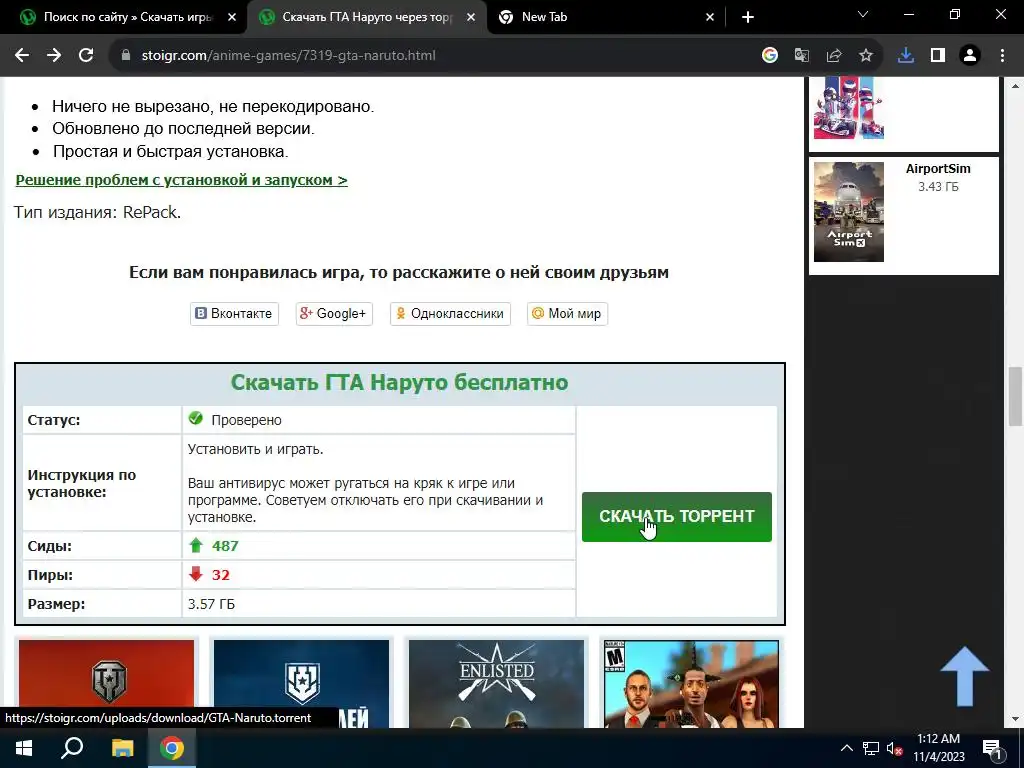The width and height of the screenshot is (1024, 768).
Task: Open the AirportSim game thumbnail
Action: coord(848,212)
